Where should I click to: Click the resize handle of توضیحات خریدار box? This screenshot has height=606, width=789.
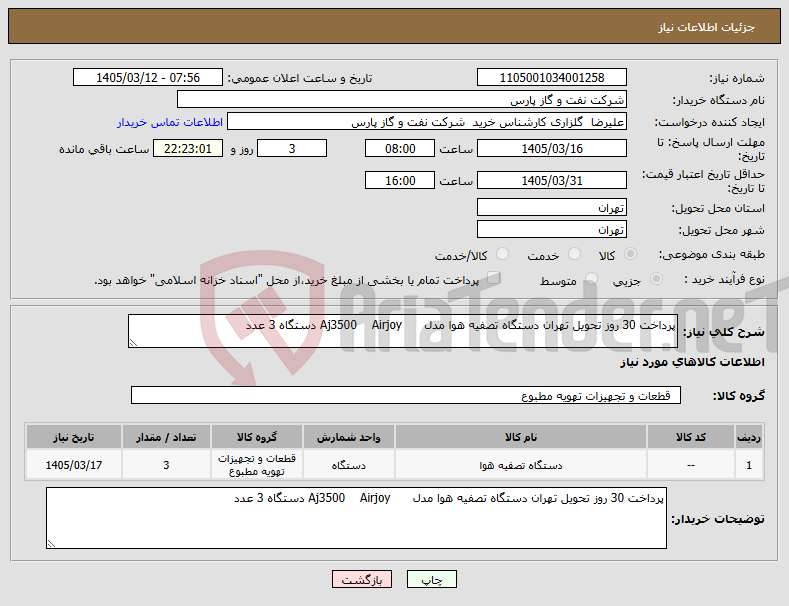coord(51,544)
